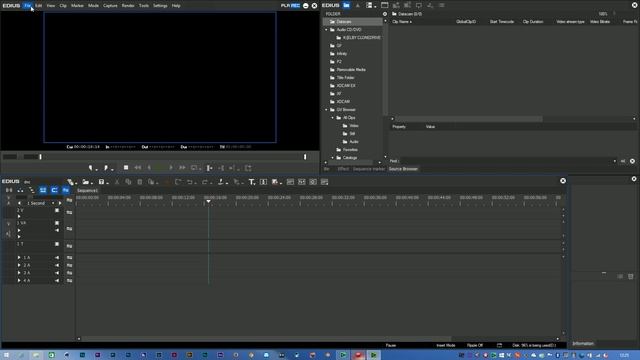
Task: Mute the 4 A audio track speaker
Action: pyautogui.click(x=57, y=280)
